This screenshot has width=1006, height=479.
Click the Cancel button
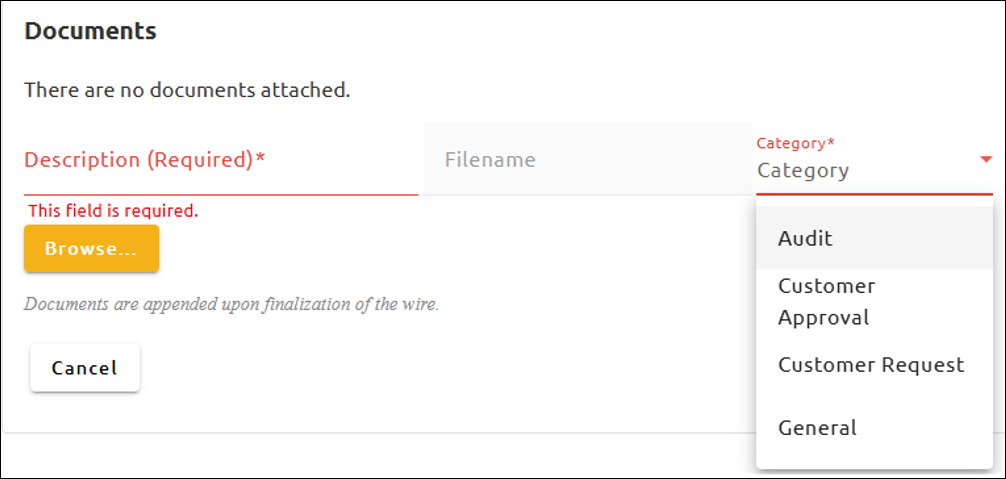[85, 368]
